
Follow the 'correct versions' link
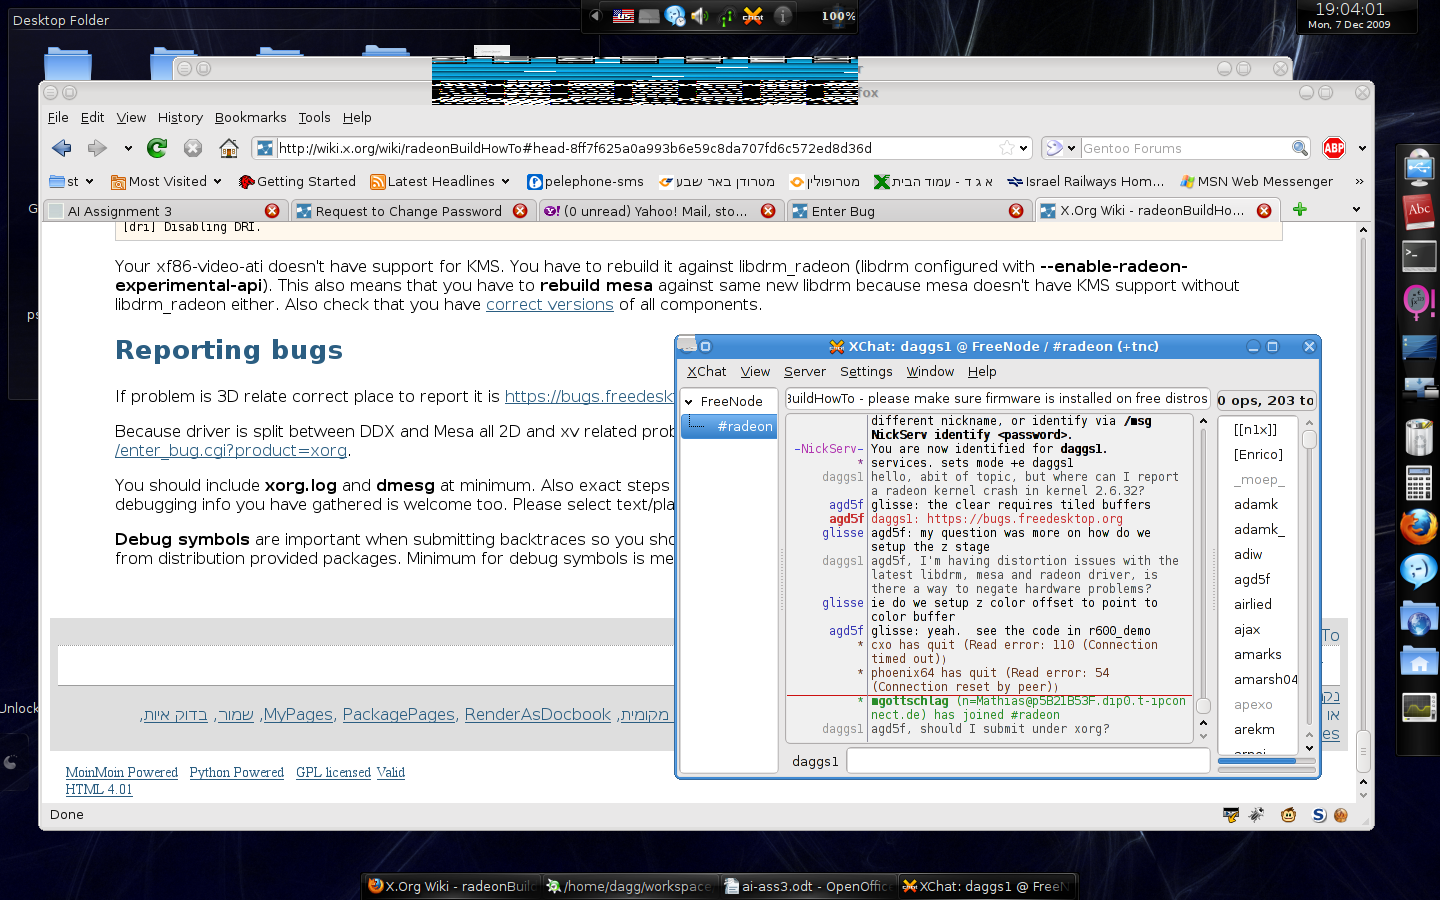pyautogui.click(x=549, y=305)
